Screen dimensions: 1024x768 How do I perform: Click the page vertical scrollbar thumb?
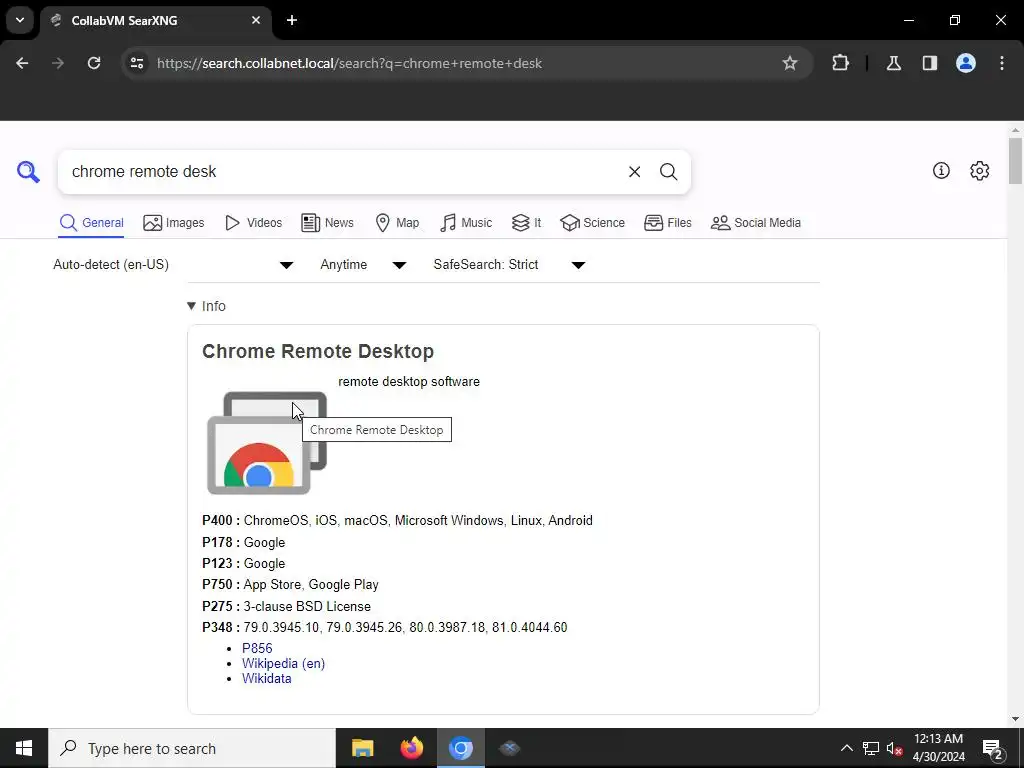(1015, 161)
